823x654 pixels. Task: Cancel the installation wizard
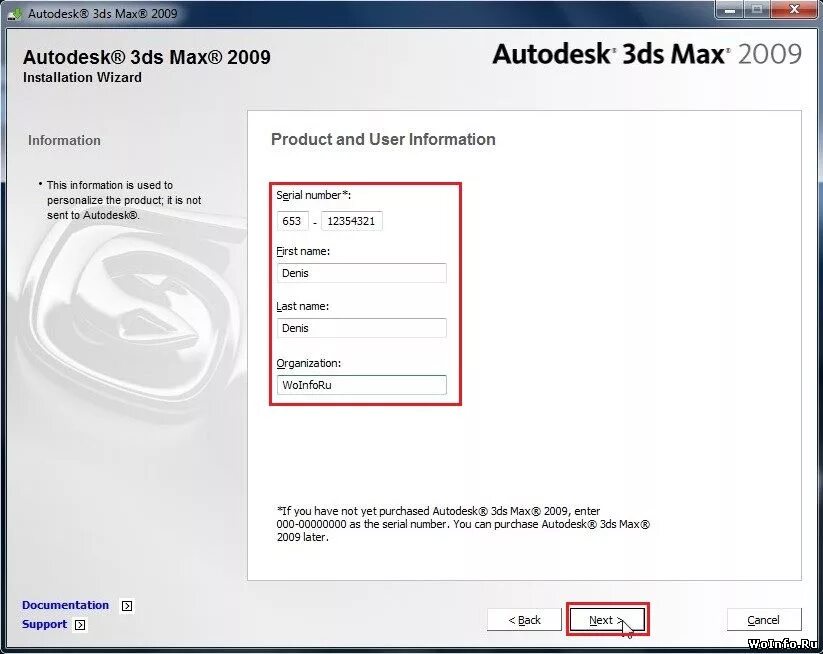tap(764, 620)
